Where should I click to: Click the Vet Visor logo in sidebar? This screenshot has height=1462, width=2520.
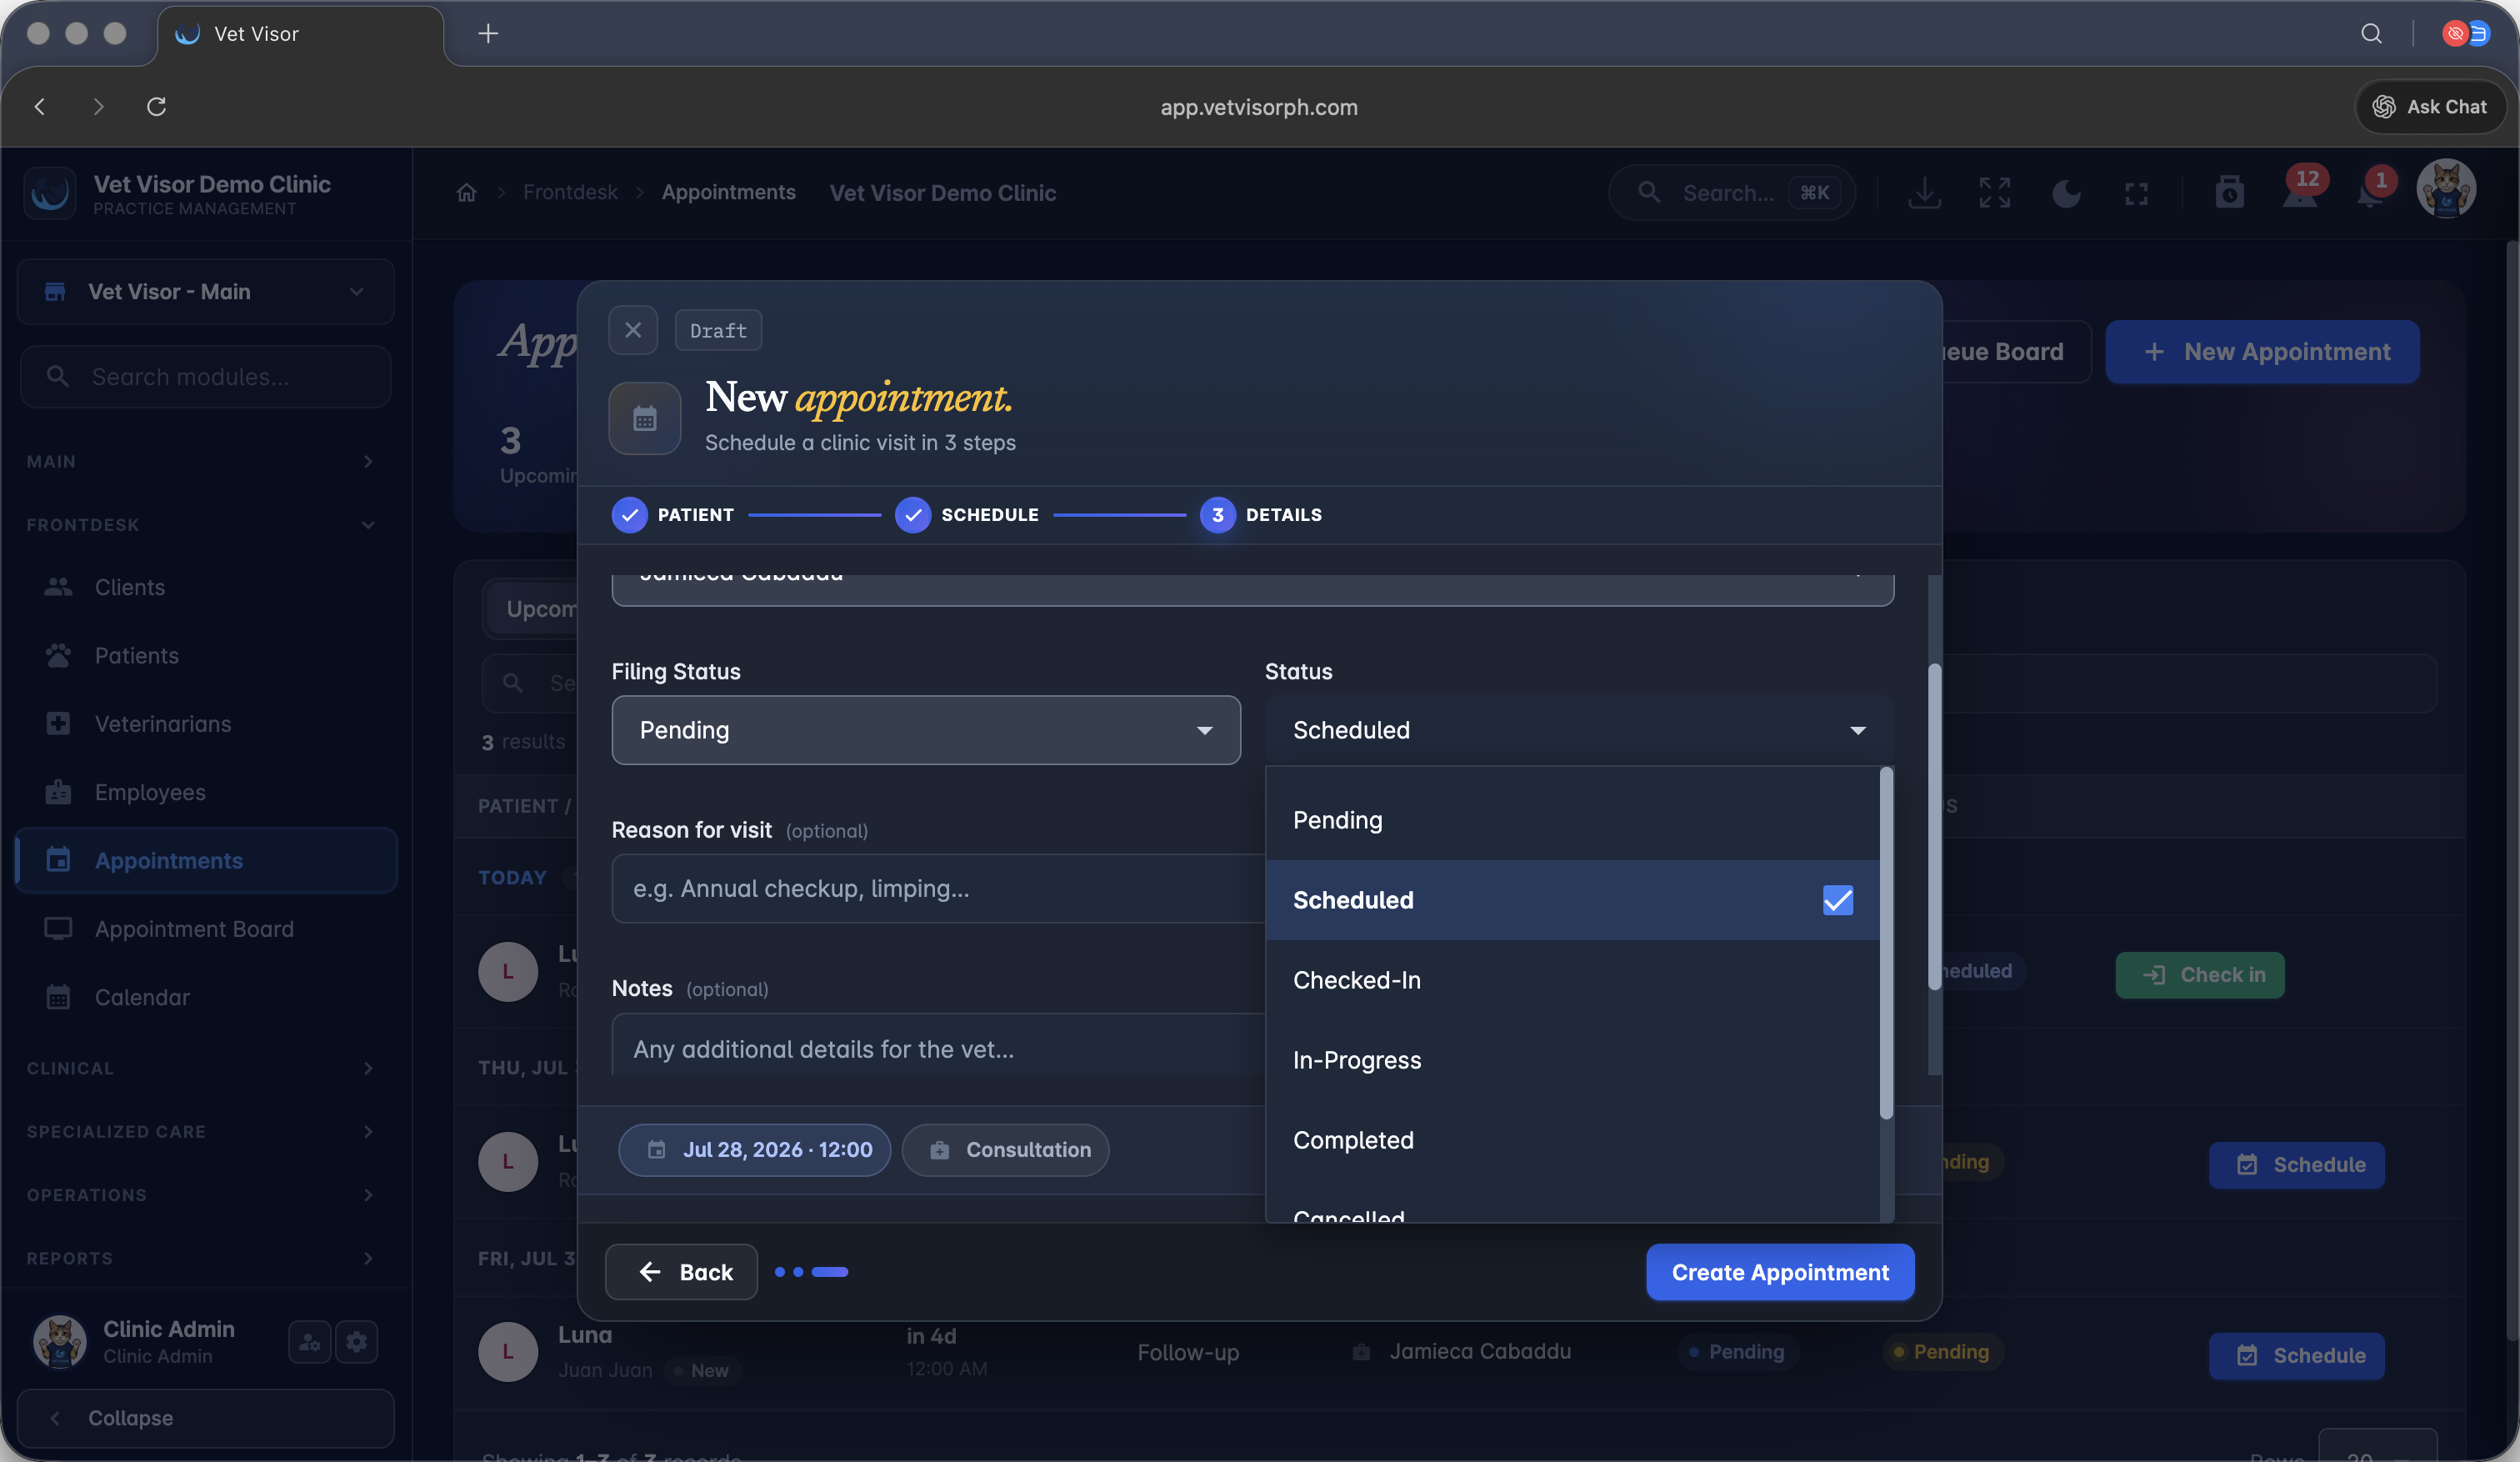pyautogui.click(x=50, y=193)
